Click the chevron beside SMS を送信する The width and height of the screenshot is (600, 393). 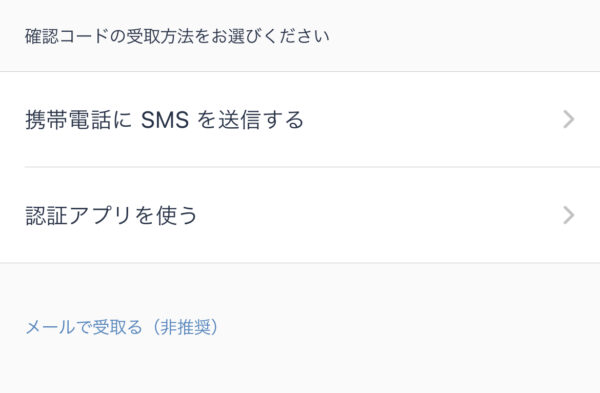pyautogui.click(x=569, y=119)
